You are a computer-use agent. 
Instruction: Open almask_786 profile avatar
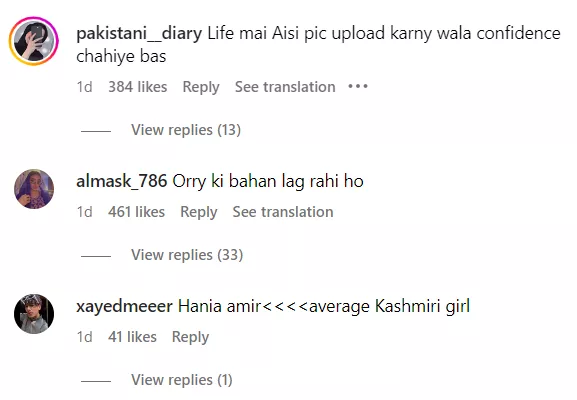tap(34, 189)
